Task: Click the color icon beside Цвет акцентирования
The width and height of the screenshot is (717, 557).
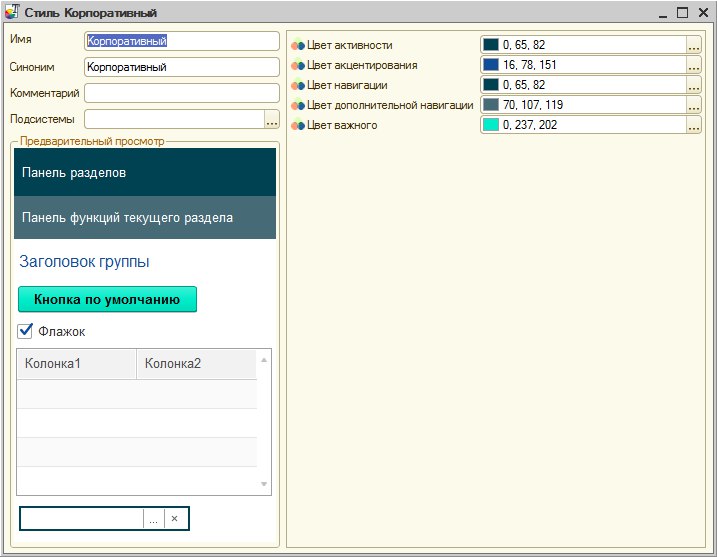Action: point(298,65)
